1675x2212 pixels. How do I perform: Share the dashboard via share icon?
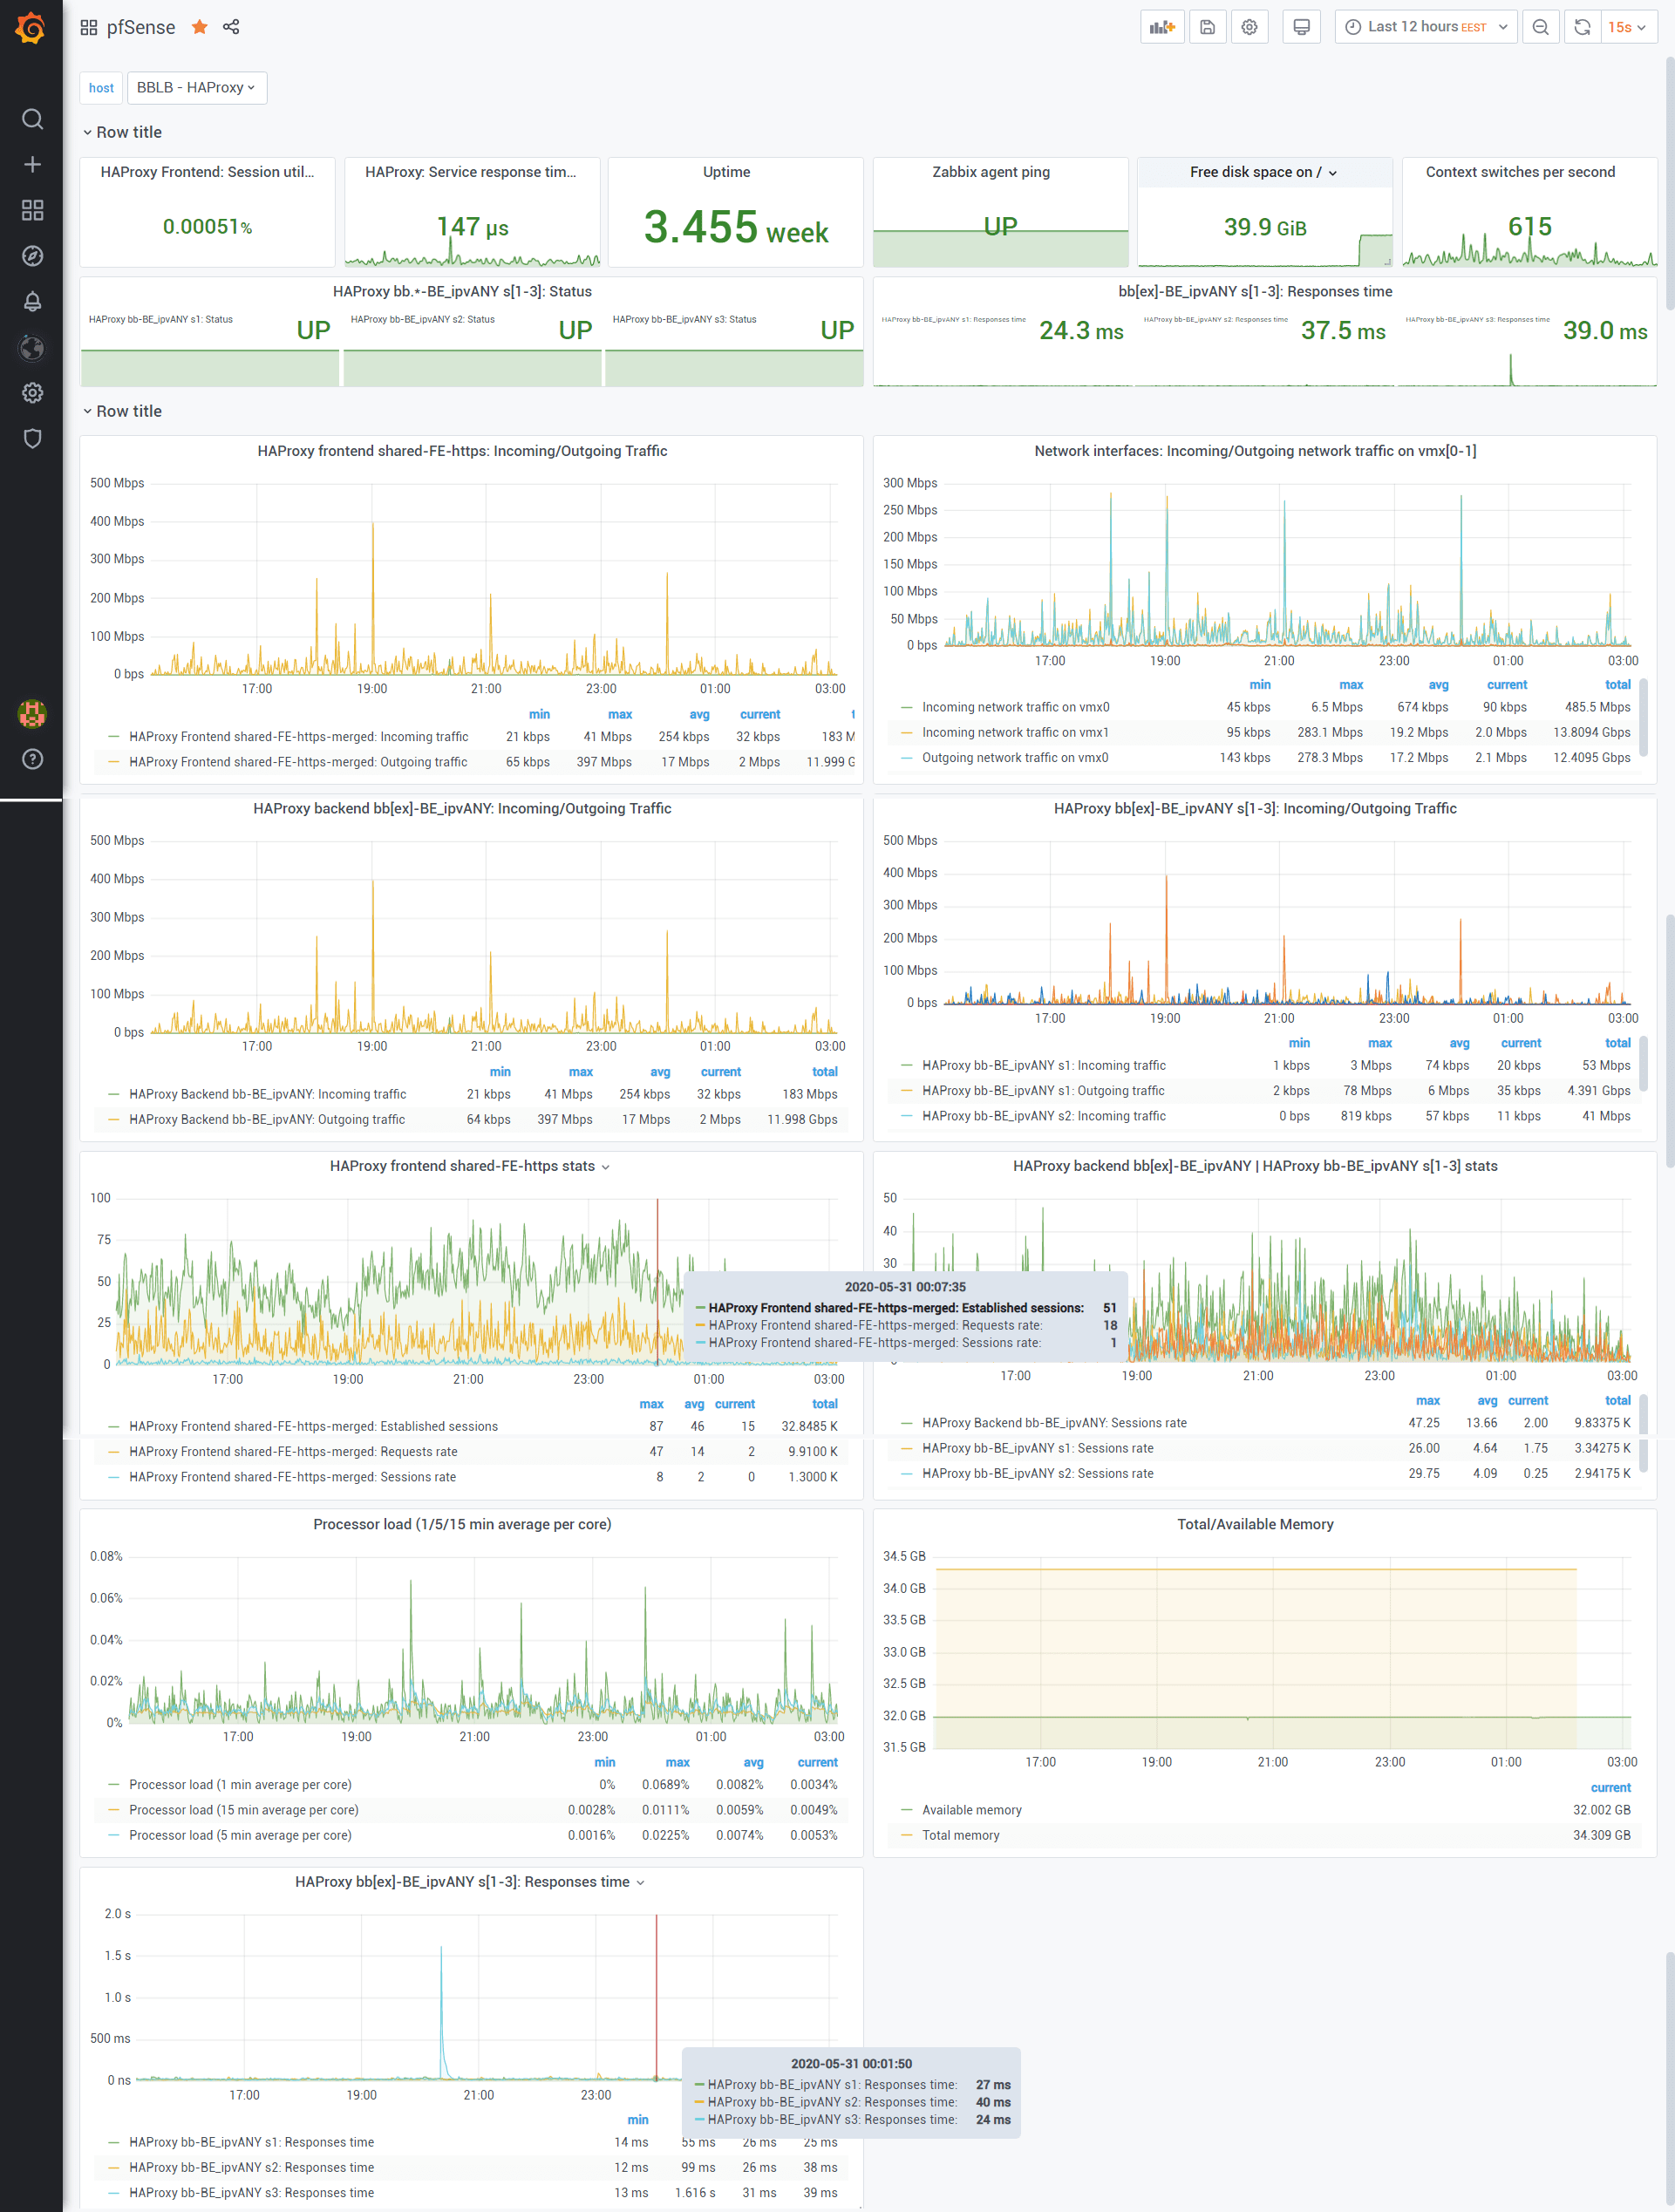(x=231, y=27)
